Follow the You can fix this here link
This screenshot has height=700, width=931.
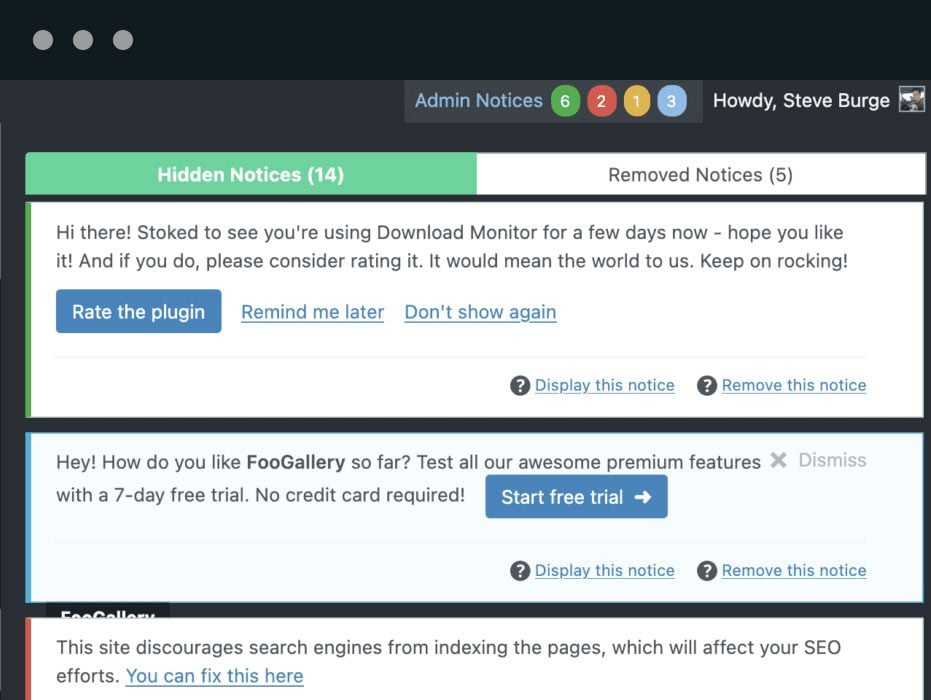pyautogui.click(x=214, y=676)
